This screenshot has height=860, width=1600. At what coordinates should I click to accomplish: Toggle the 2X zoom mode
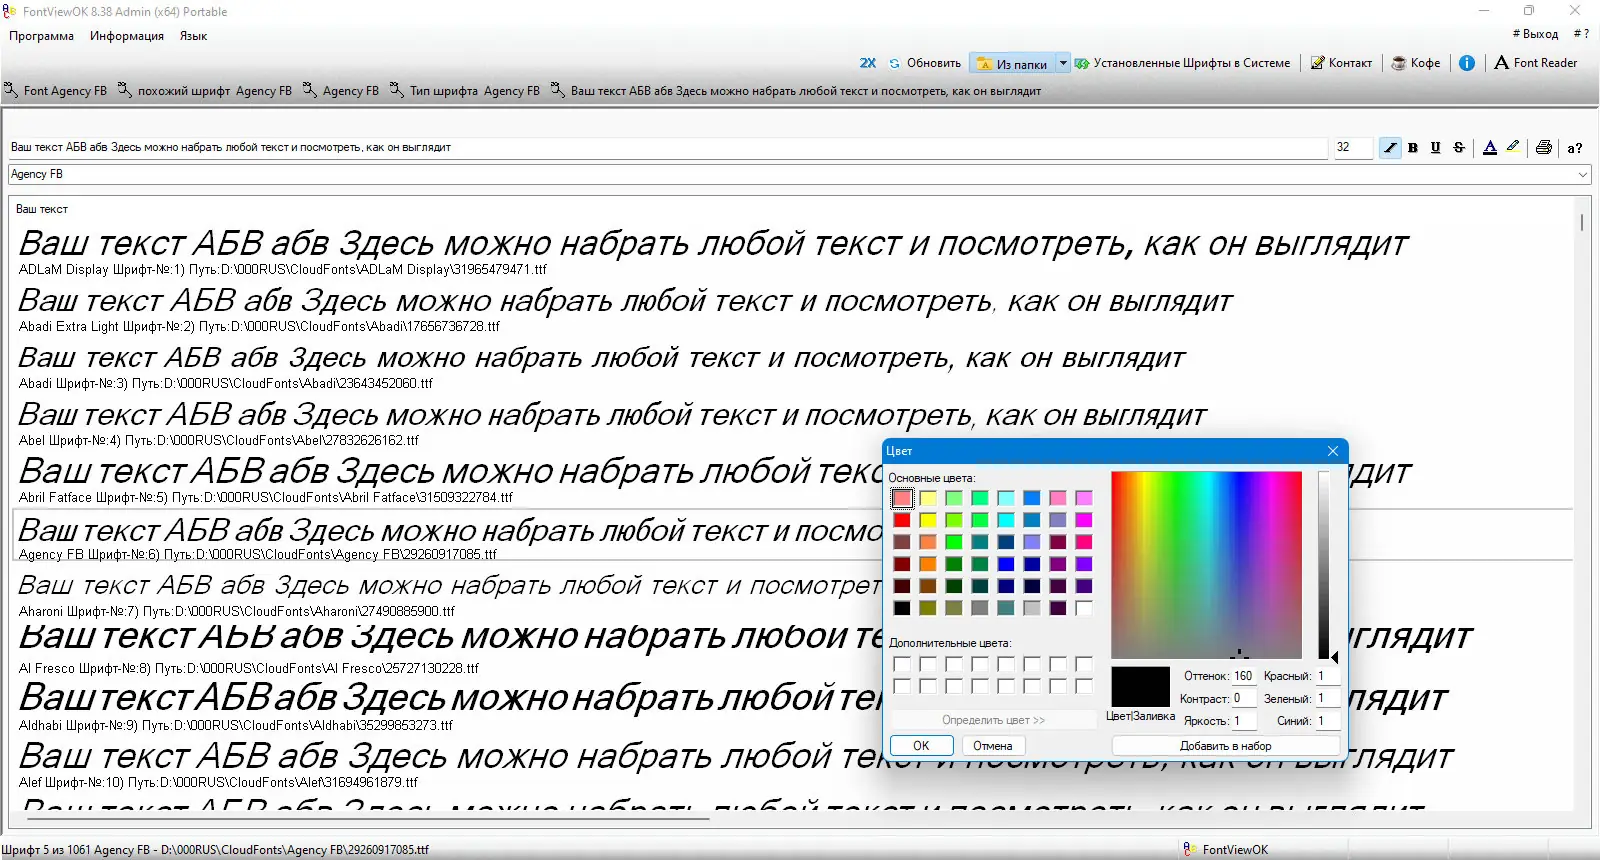[867, 63]
